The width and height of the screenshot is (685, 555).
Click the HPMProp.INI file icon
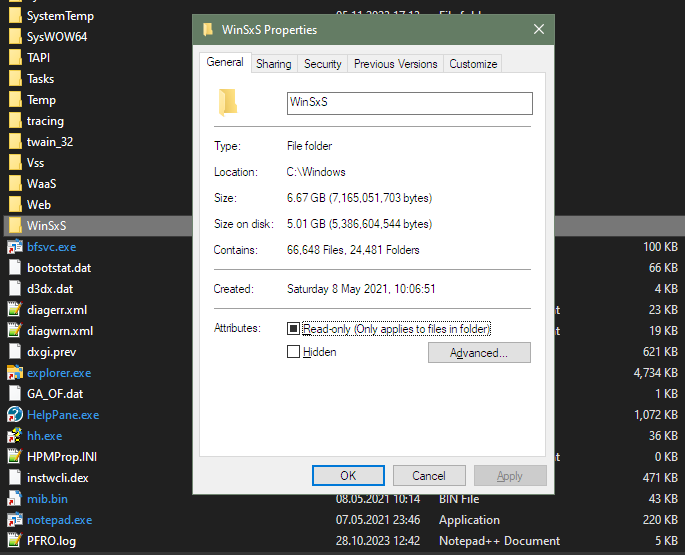pos(15,456)
